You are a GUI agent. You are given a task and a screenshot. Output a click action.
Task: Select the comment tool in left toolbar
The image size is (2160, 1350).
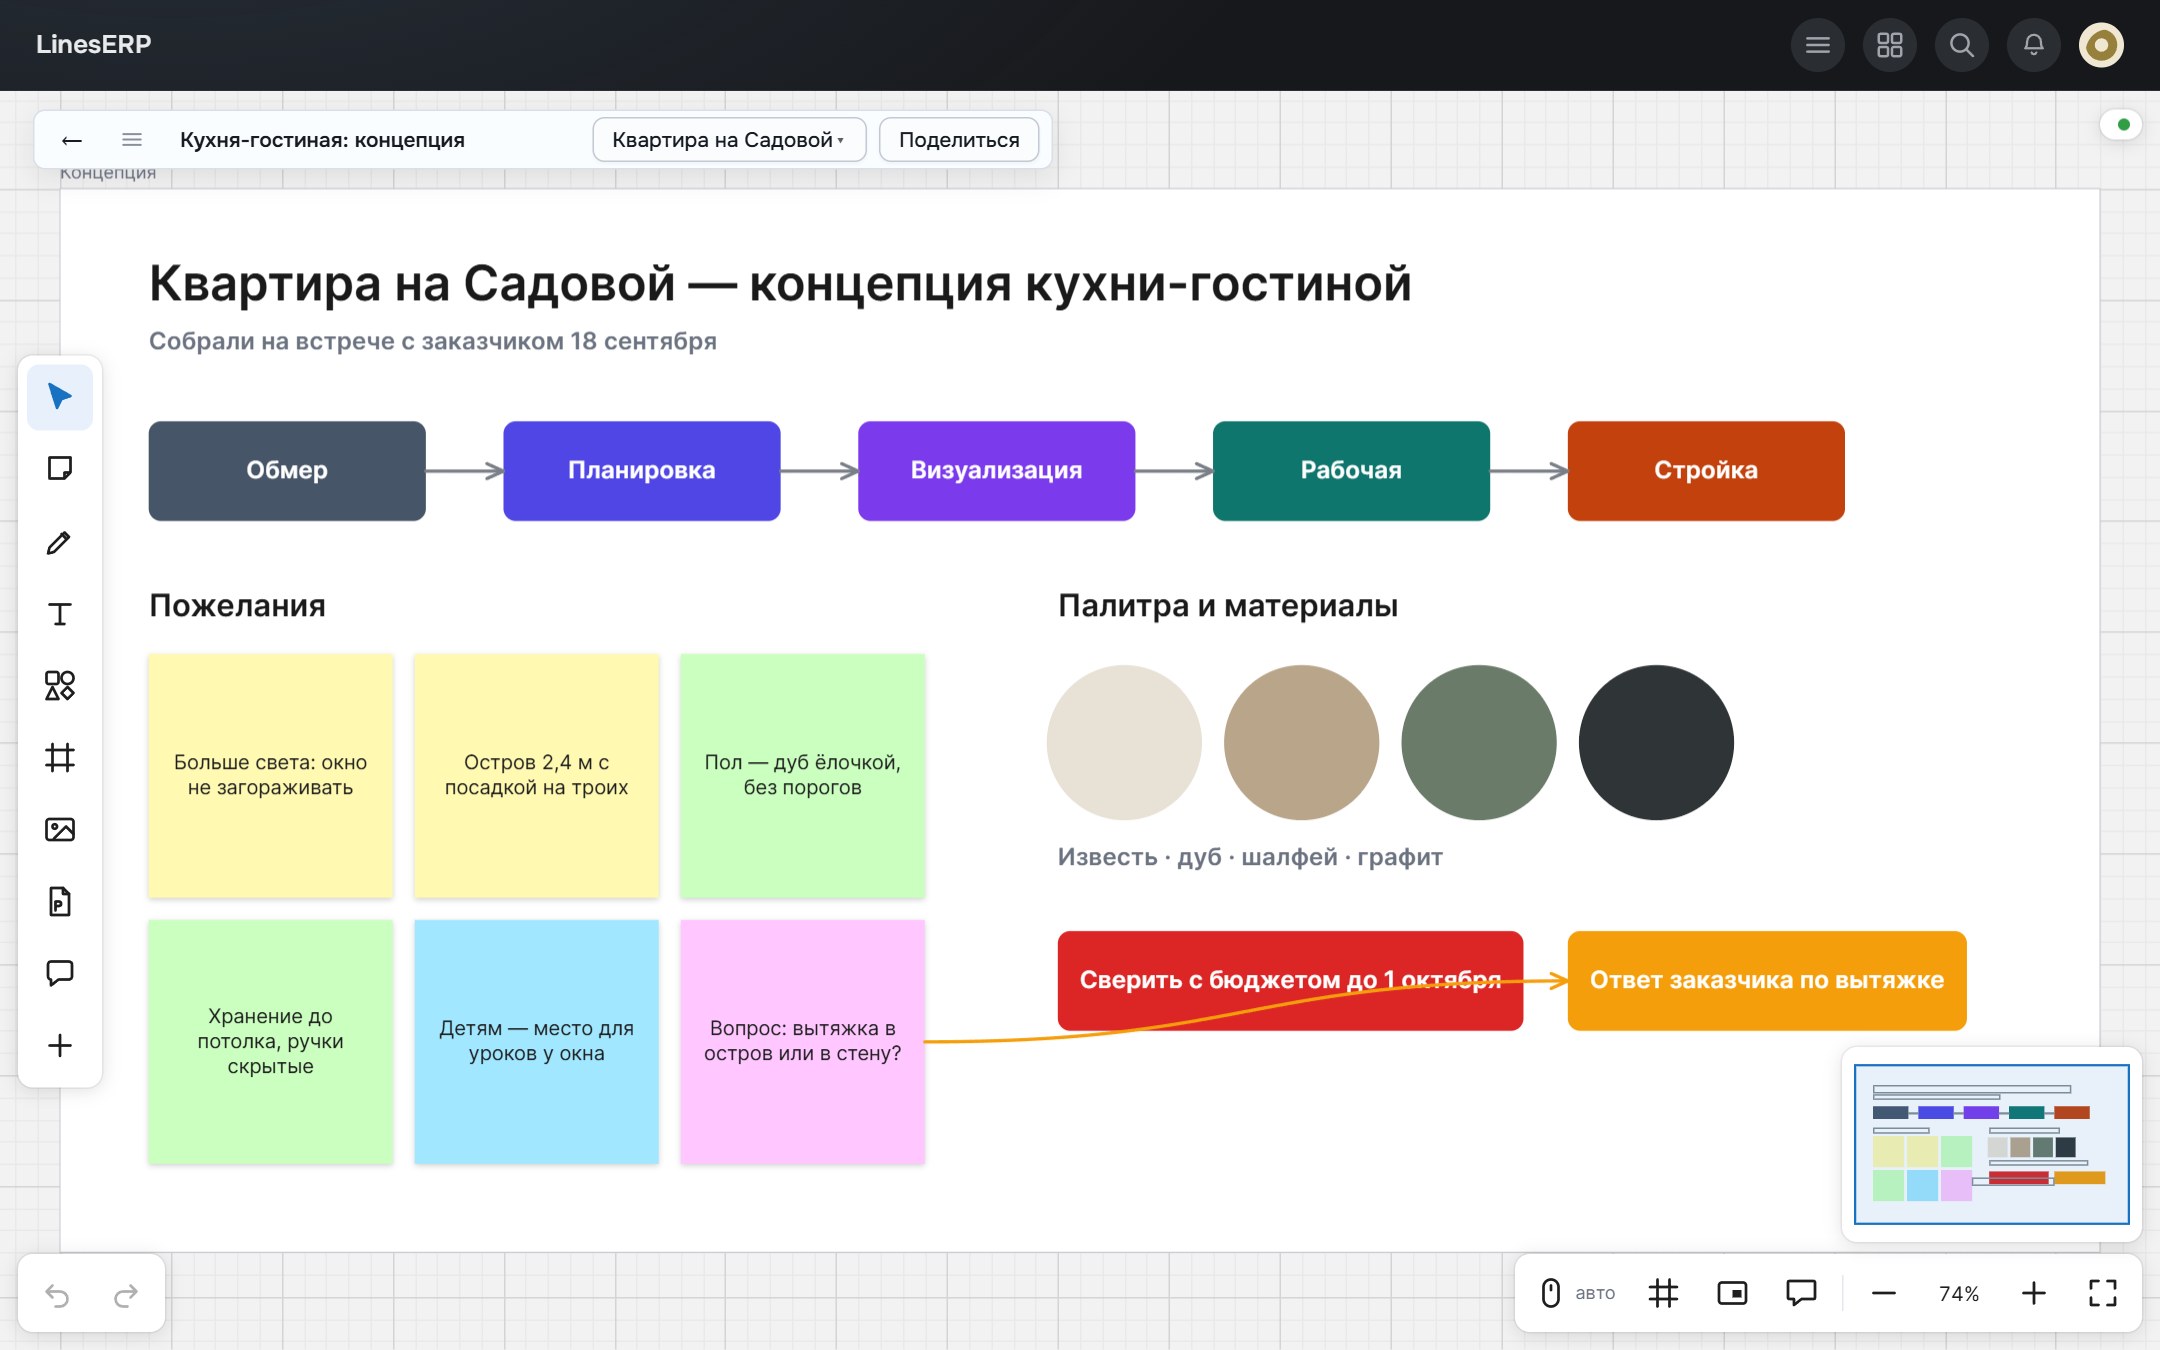click(x=60, y=973)
